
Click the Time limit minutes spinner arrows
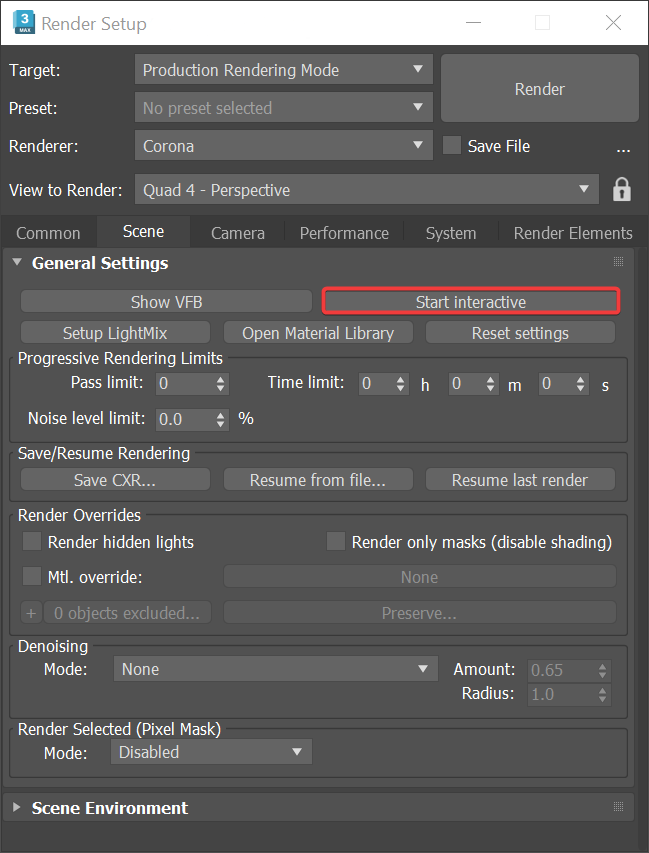click(491, 384)
